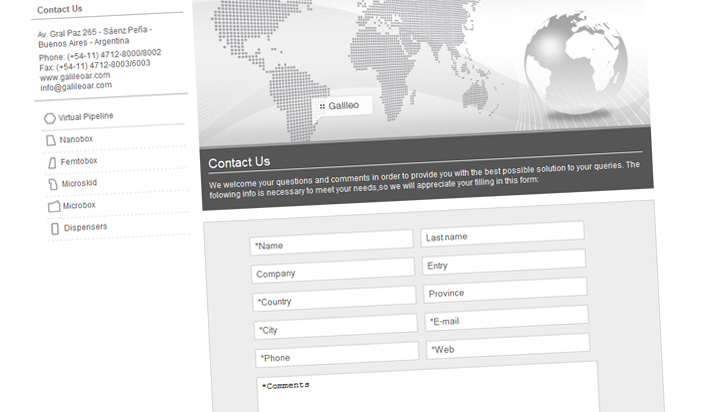703x412 pixels.
Task: Click the Nanobox product icon
Action: coord(51,140)
